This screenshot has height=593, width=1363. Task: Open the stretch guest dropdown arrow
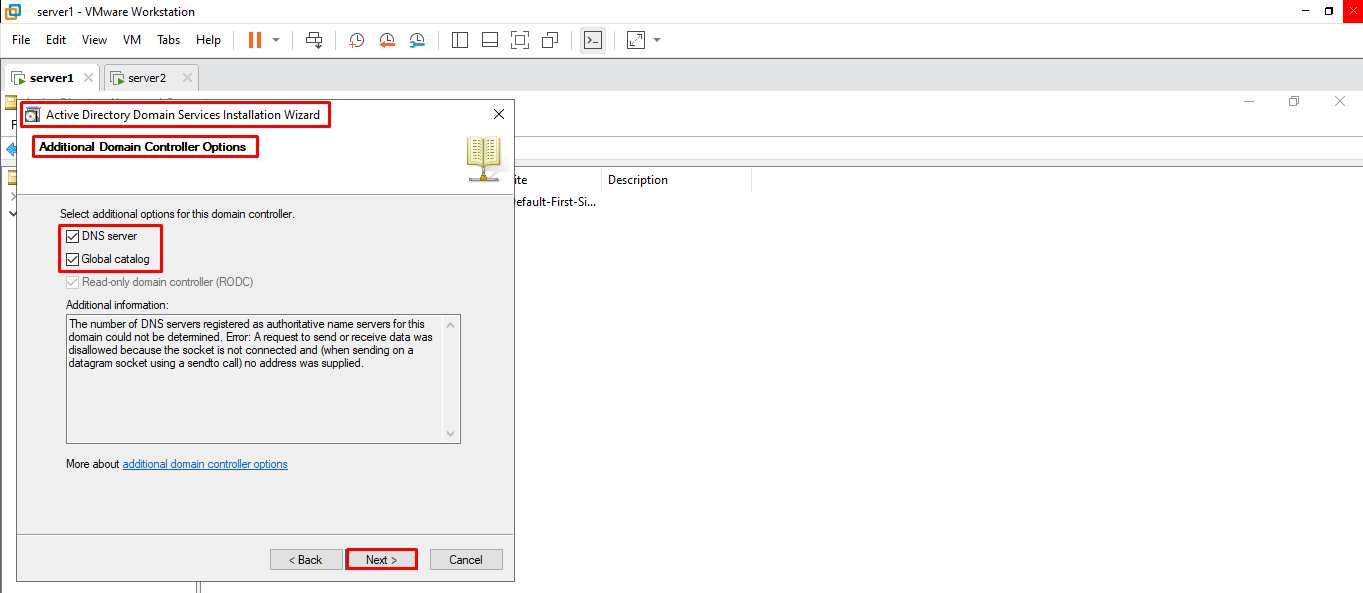[x=657, y=40]
